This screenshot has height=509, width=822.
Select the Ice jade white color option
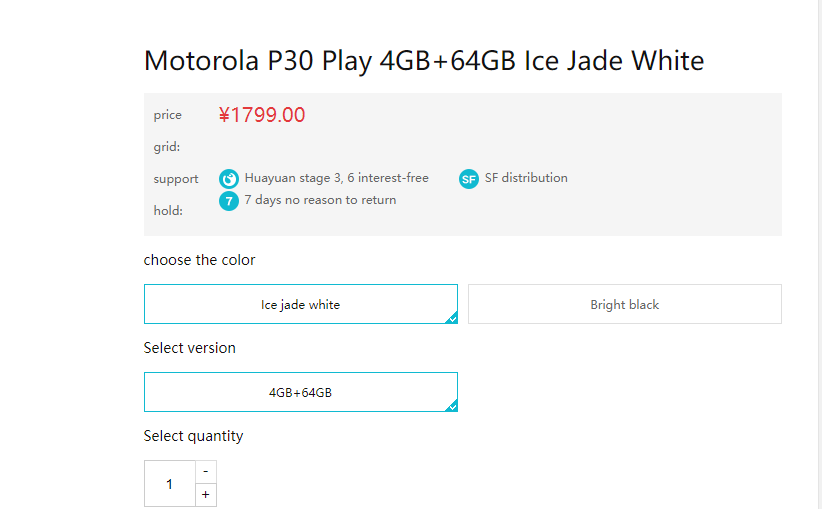[300, 304]
